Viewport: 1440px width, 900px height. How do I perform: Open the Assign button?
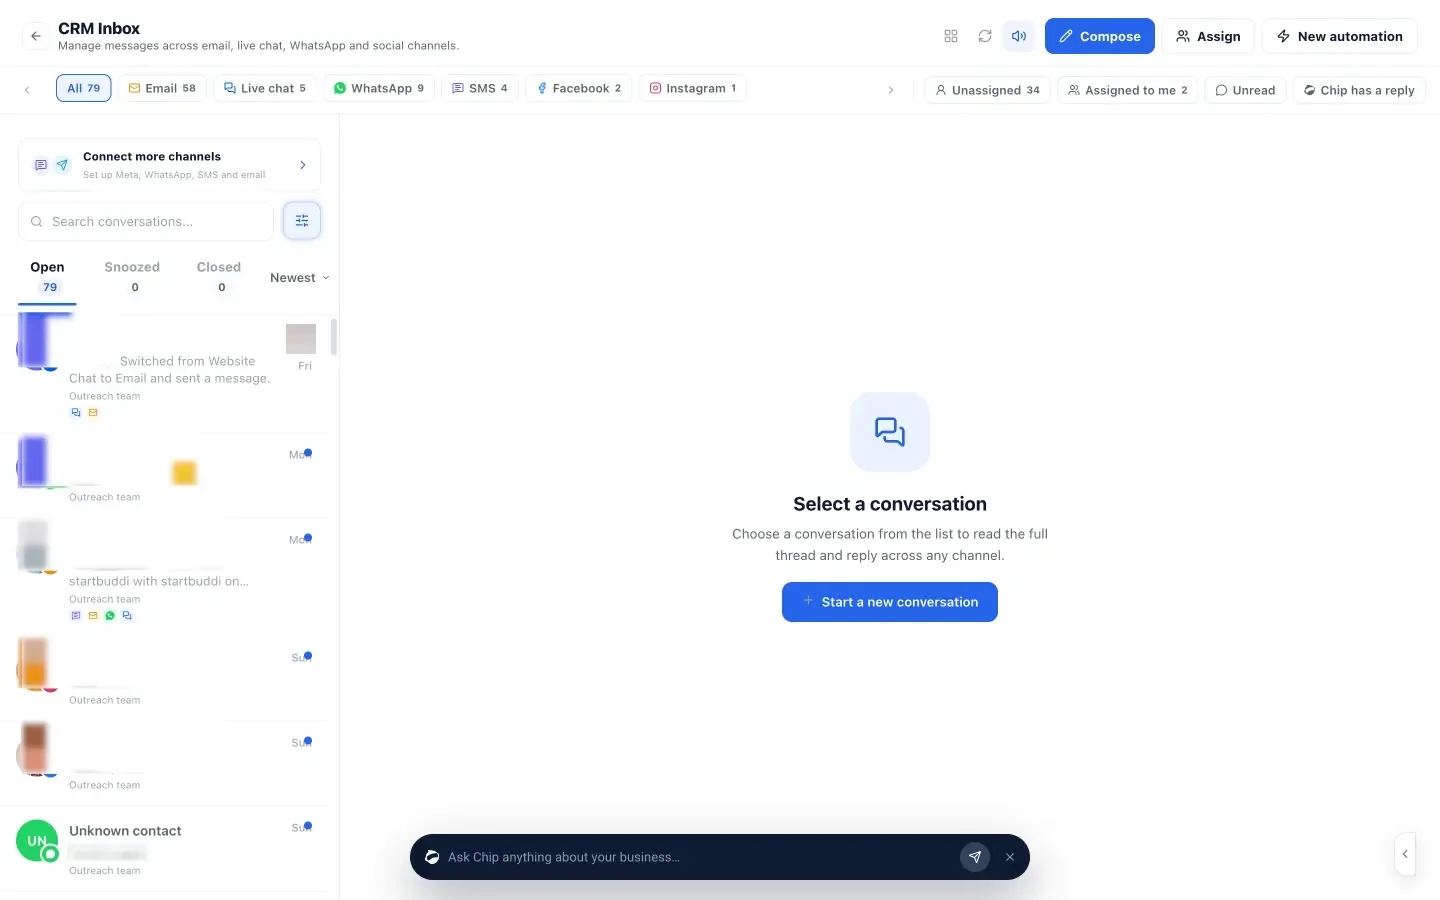(1208, 36)
